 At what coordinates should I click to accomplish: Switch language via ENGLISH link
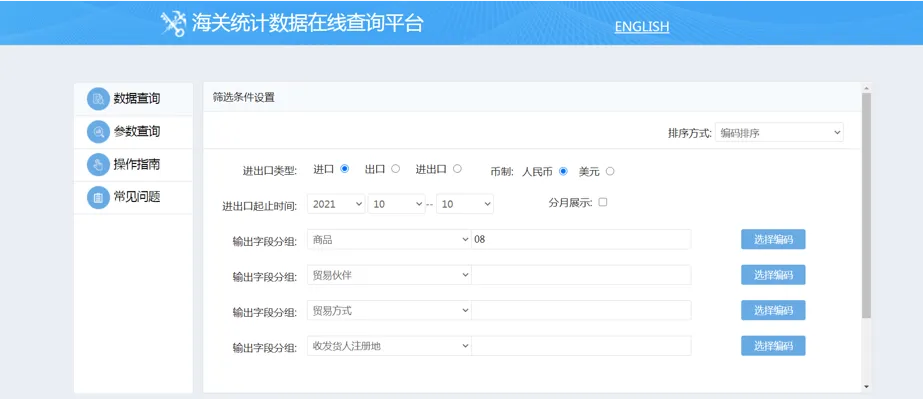tap(642, 26)
